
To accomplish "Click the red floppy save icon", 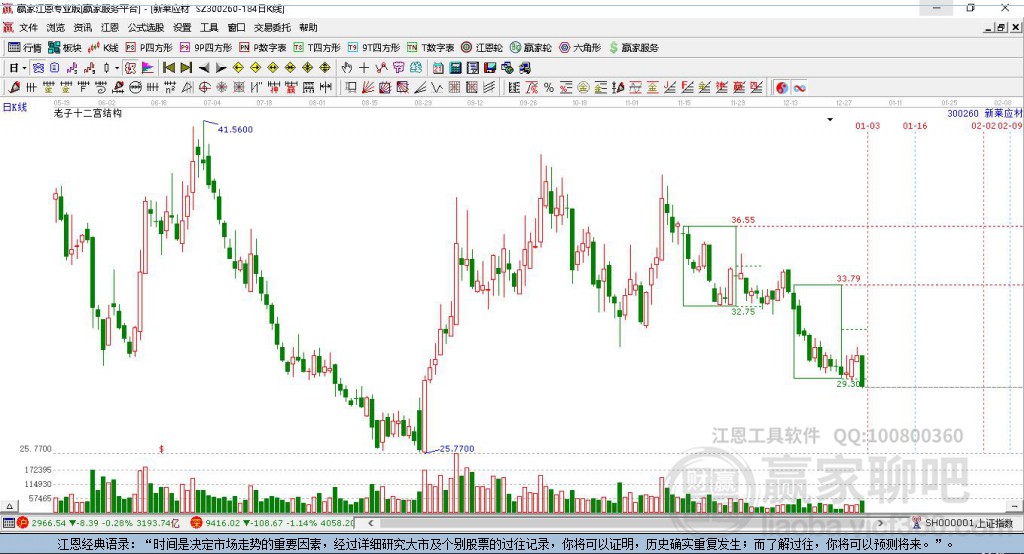I will 490,68.
